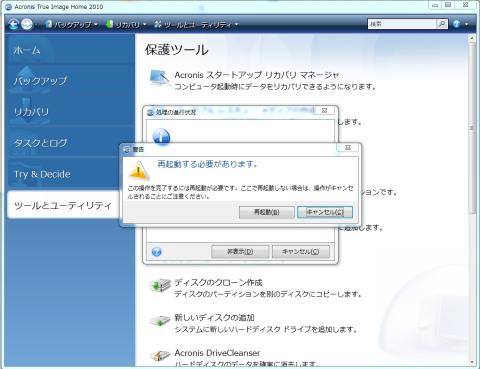Click キャンセル(C) in progress dialog

tap(301, 251)
